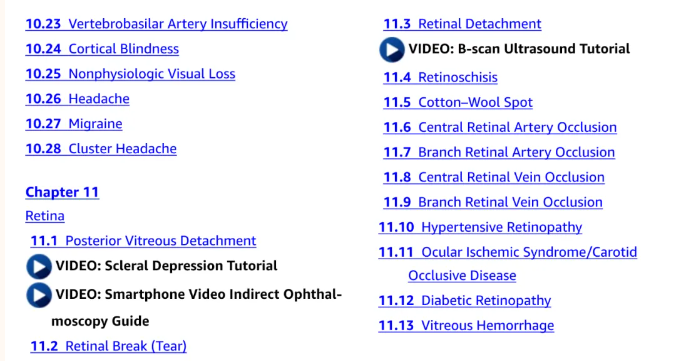Open 11.13 Vitreous Hemorrhage
The height and width of the screenshot is (361, 680).
pyautogui.click(x=466, y=325)
